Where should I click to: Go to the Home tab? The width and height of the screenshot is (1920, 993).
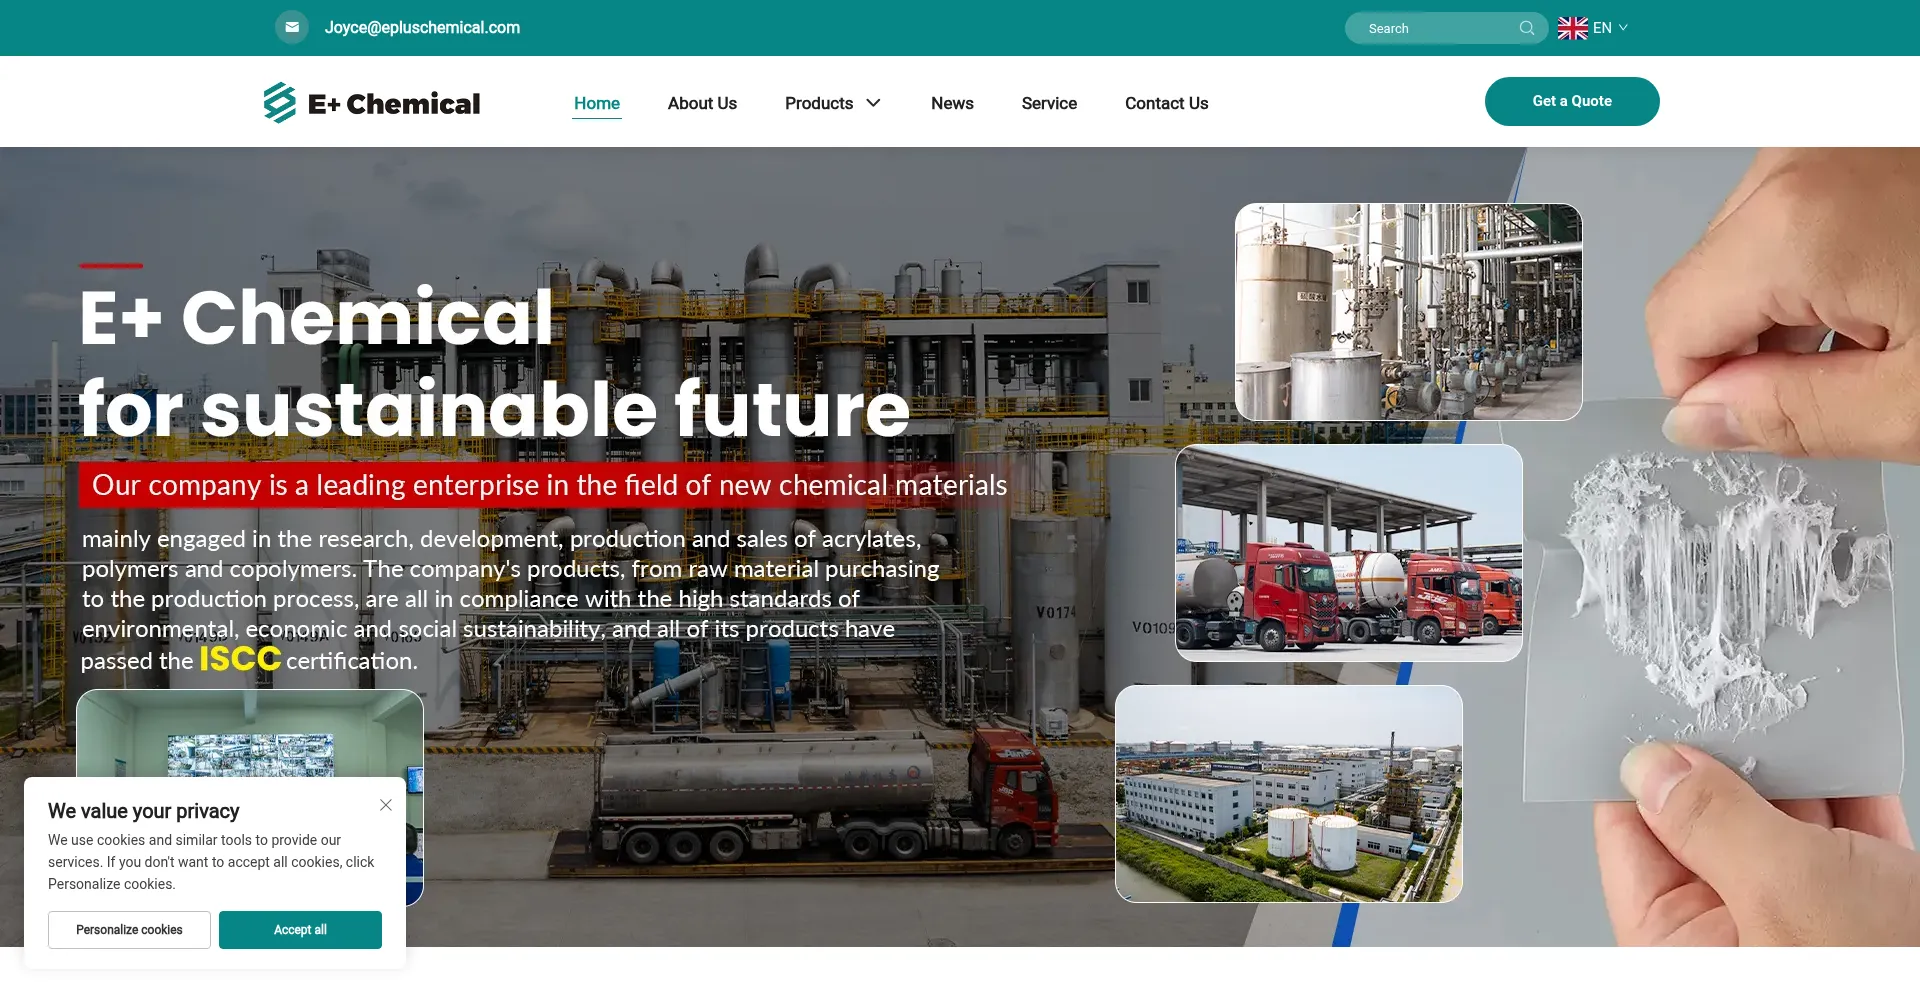pos(597,103)
